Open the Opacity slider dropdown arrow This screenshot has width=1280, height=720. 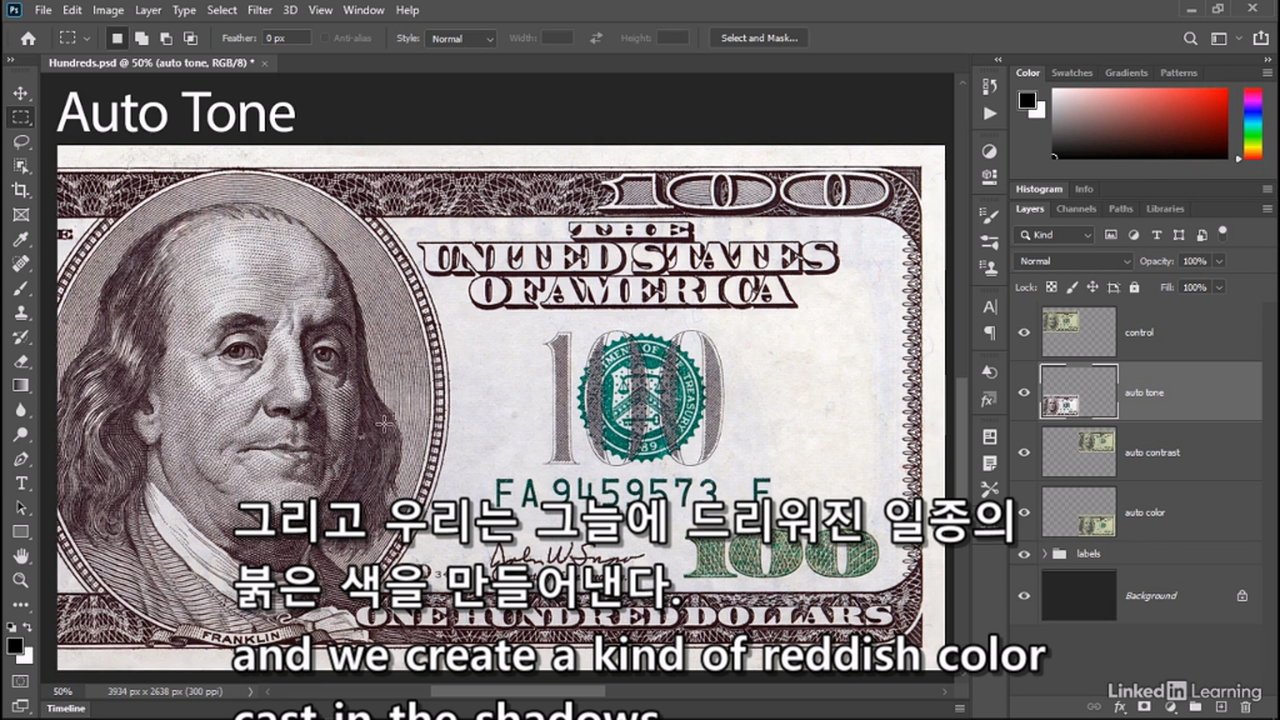click(x=1219, y=261)
